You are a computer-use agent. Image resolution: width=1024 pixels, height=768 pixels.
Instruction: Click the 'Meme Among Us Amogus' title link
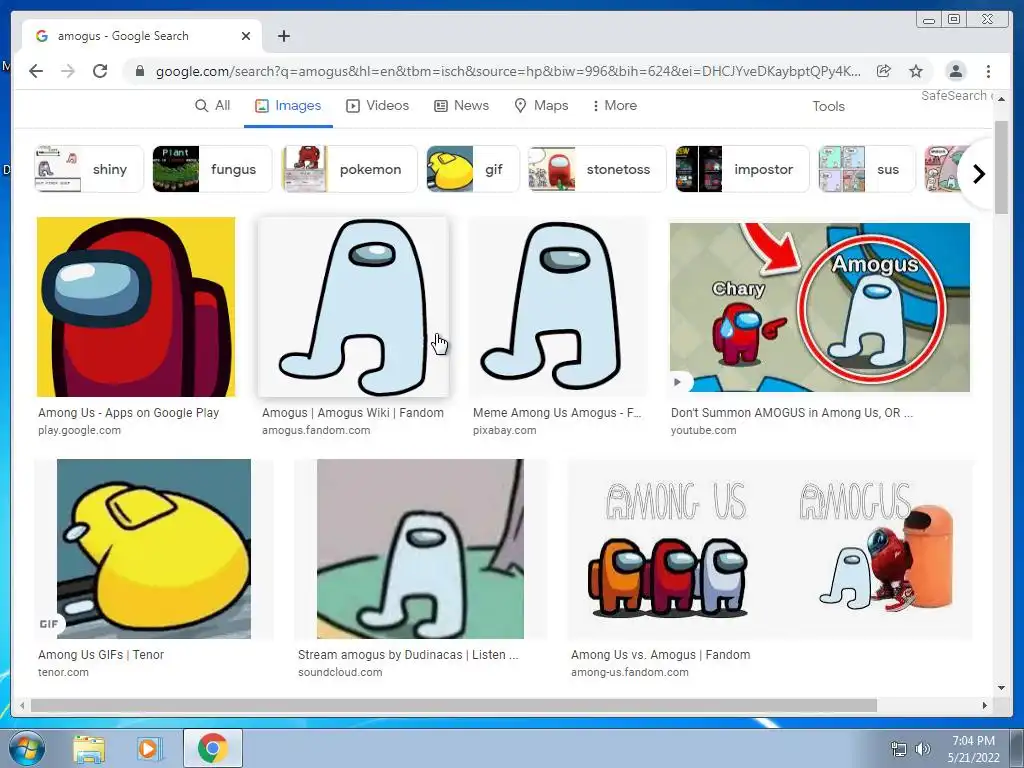(x=557, y=413)
